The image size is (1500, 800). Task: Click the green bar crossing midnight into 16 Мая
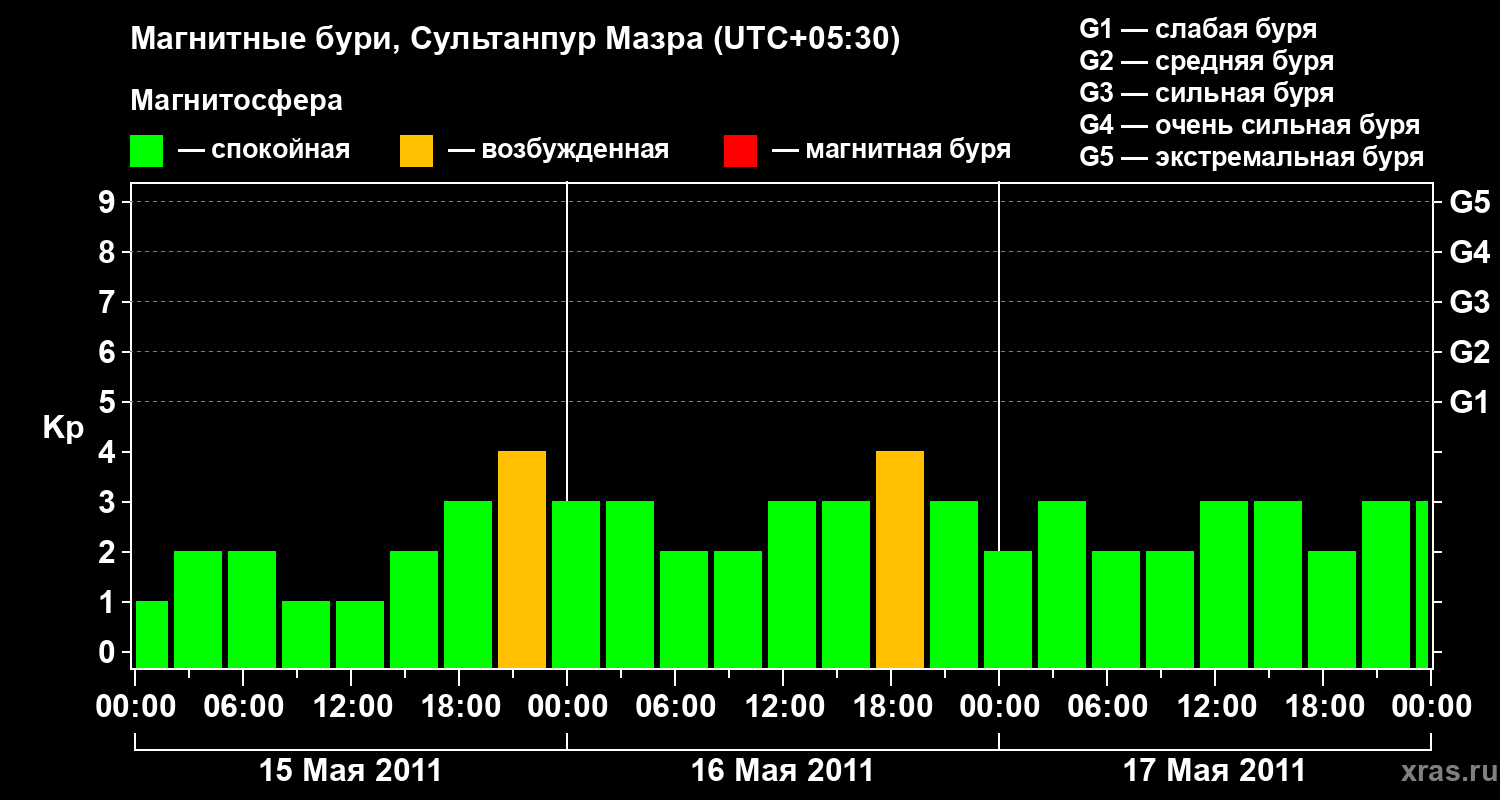coord(576,585)
